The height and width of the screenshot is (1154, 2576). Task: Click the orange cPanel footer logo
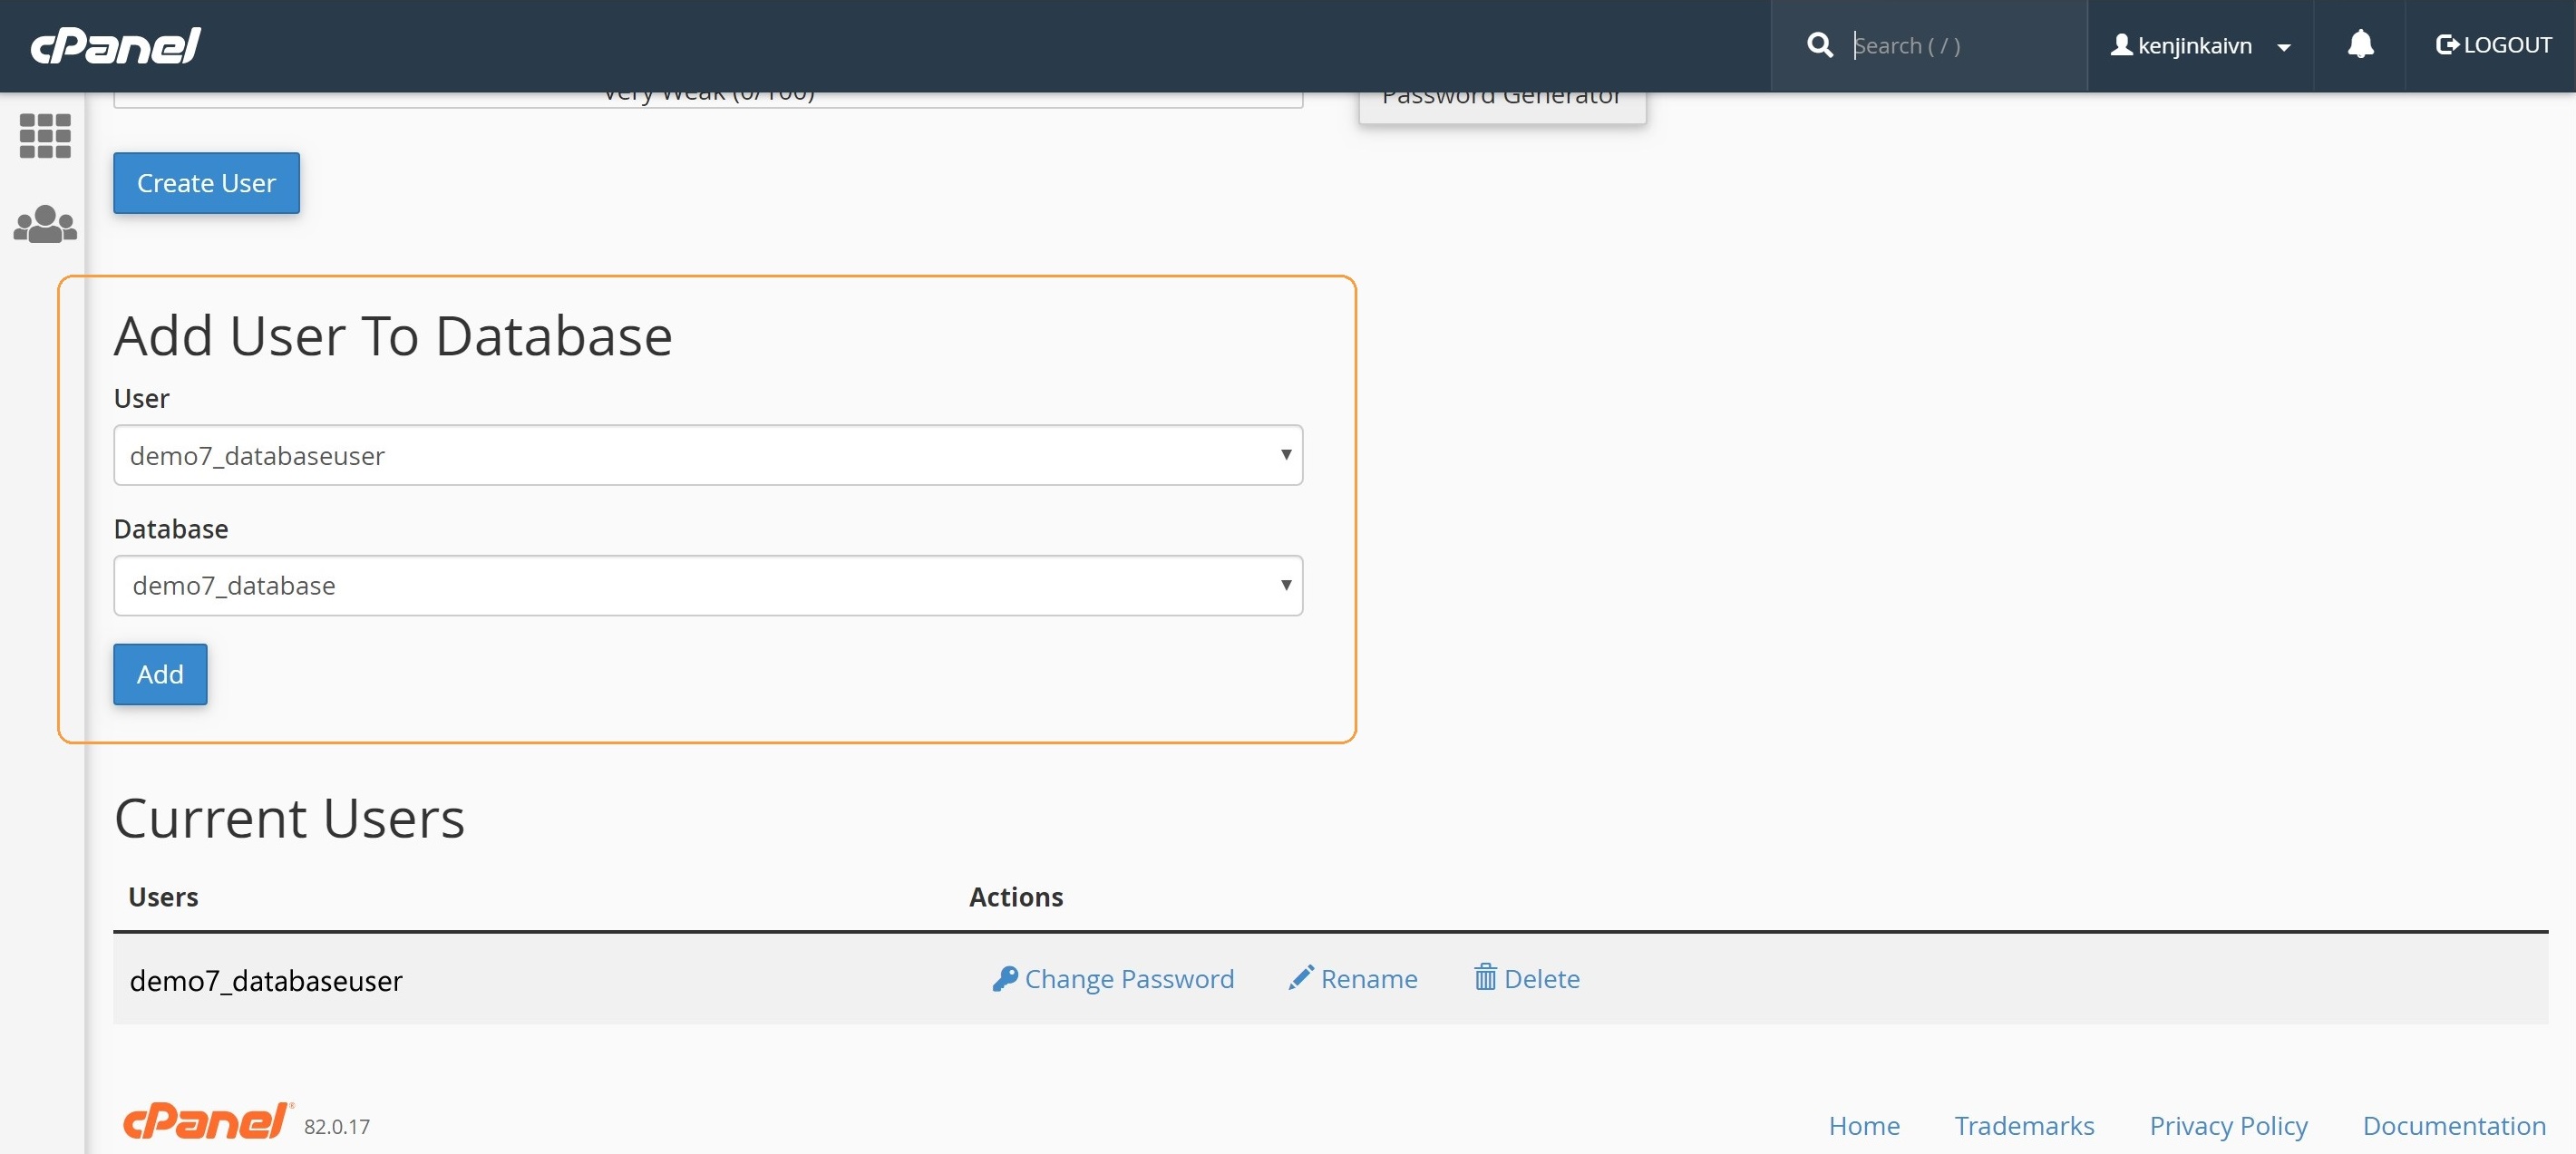coord(208,1121)
